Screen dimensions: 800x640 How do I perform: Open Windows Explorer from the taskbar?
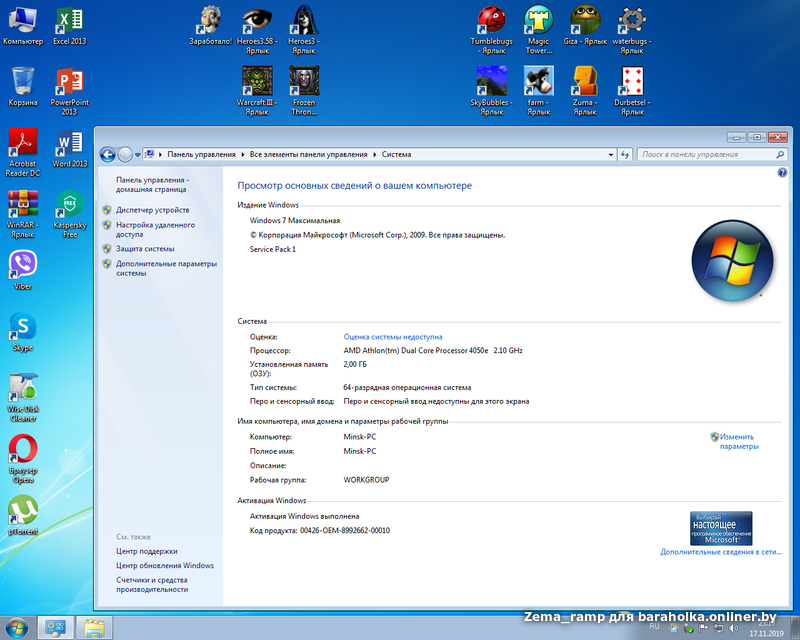(x=94, y=628)
